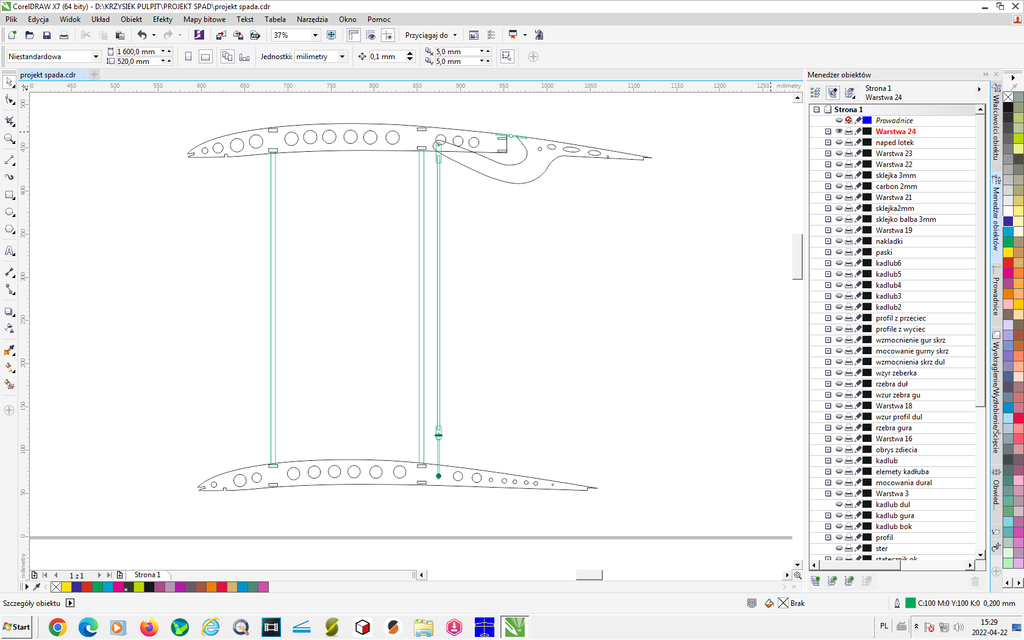Image resolution: width=1024 pixels, height=640 pixels.
Task: Toggle printing for the Warstwa 23 layer
Action: pyautogui.click(x=849, y=153)
